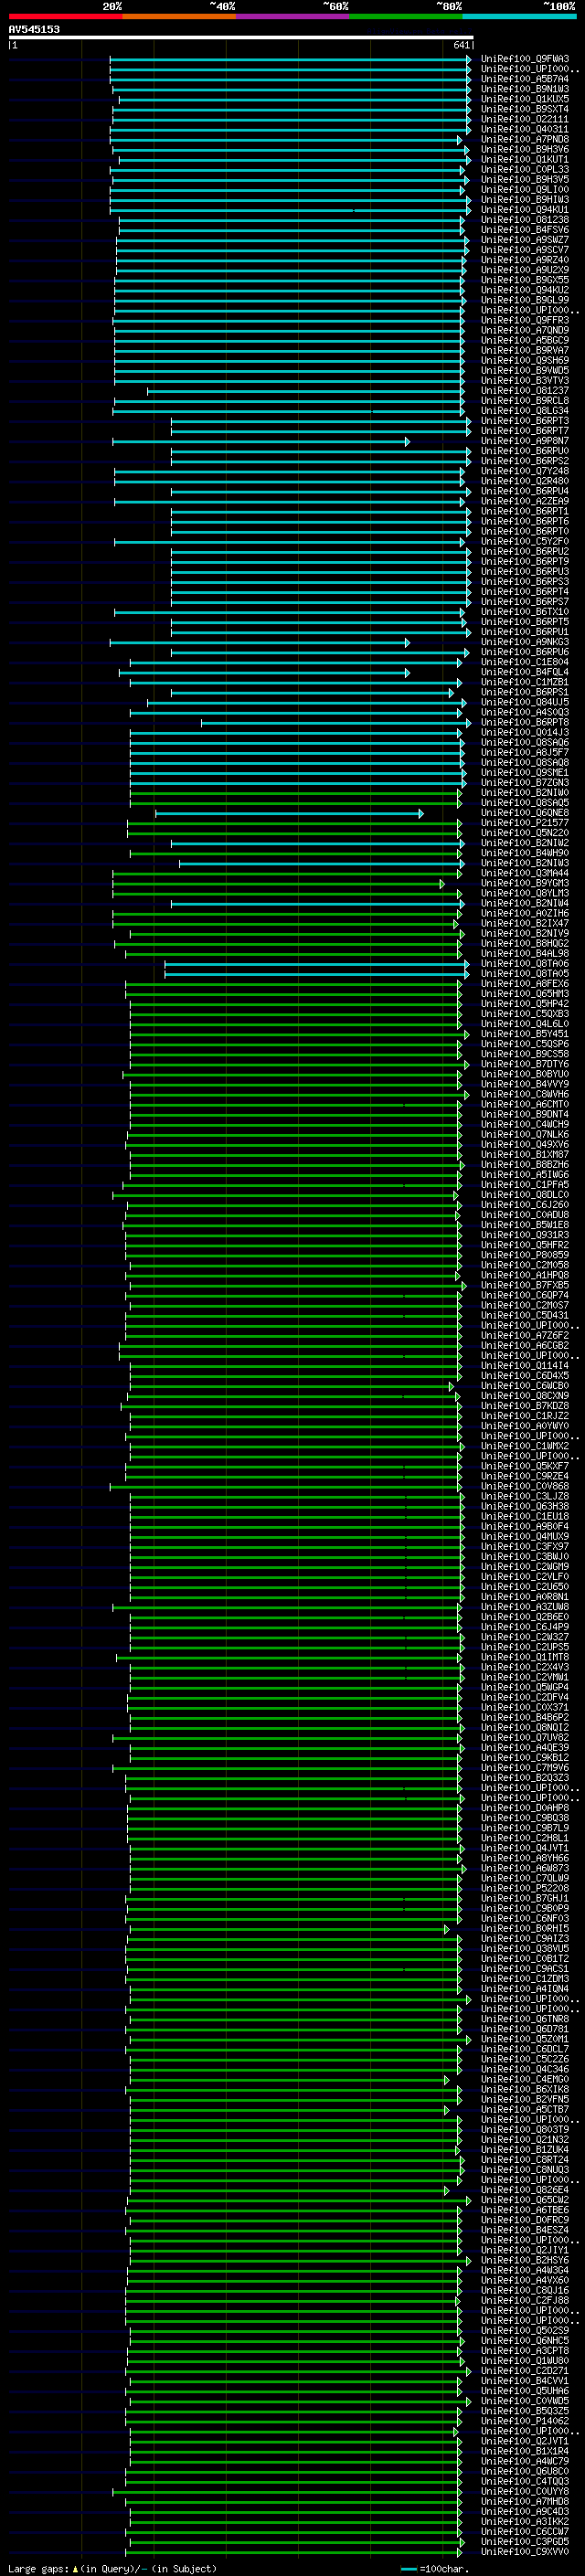The height and width of the screenshot is (2576, 585).
Task: Select label UniRef100_C0PL33
Action: [525, 170]
